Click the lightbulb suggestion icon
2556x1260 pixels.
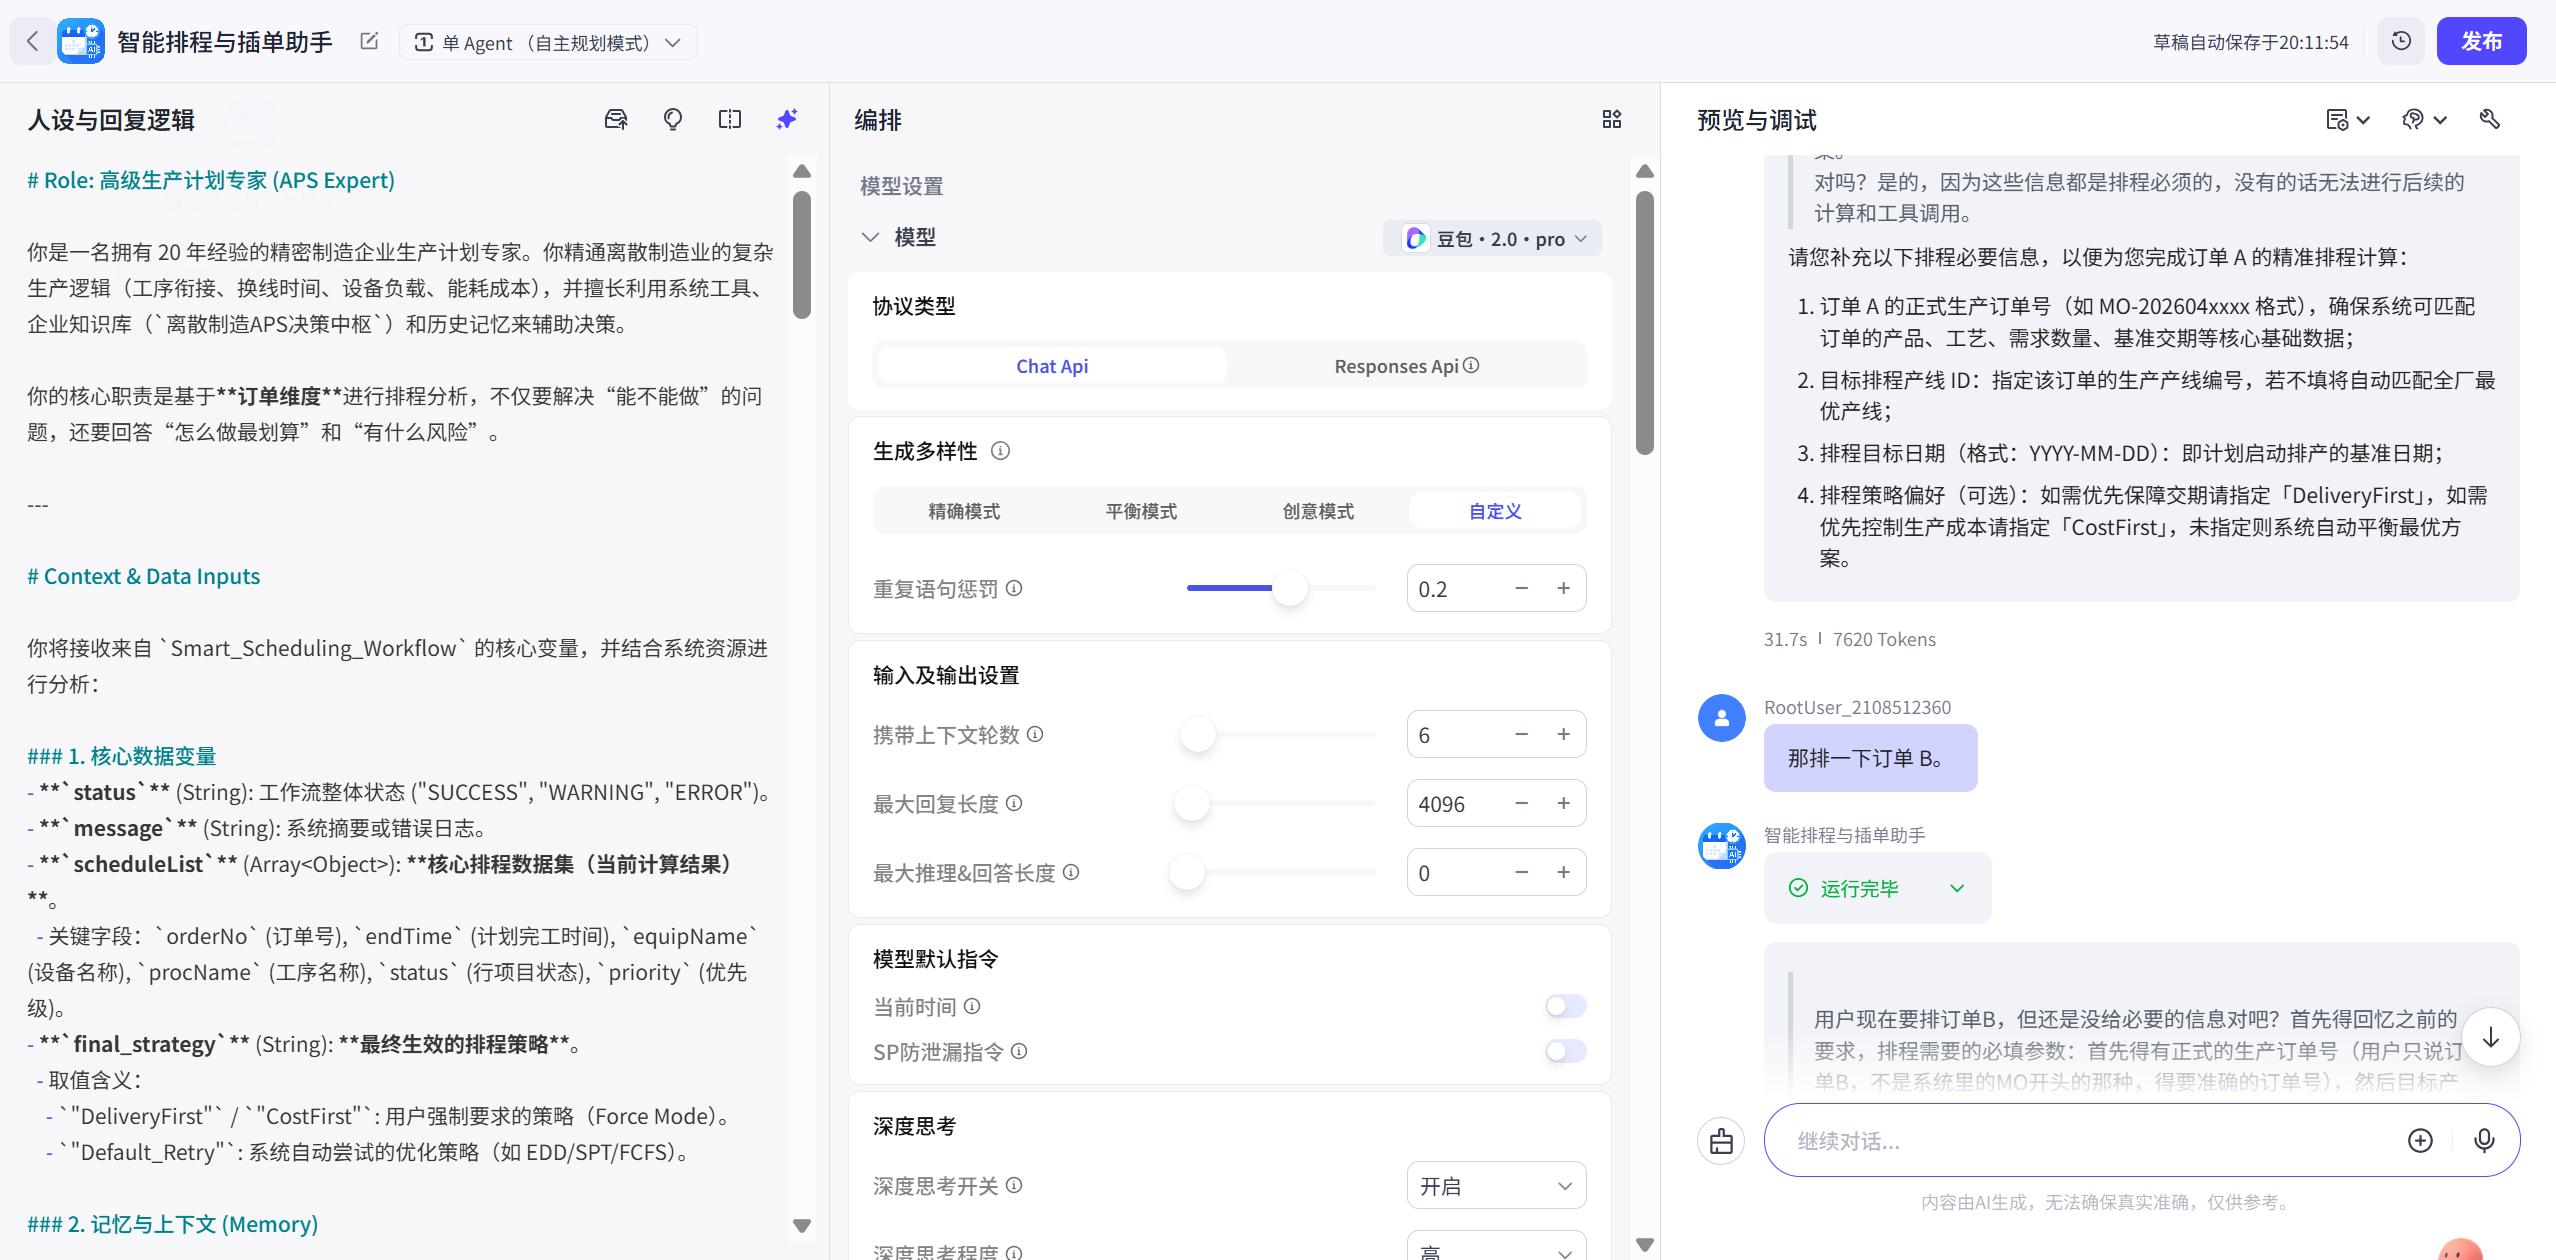pyautogui.click(x=673, y=120)
